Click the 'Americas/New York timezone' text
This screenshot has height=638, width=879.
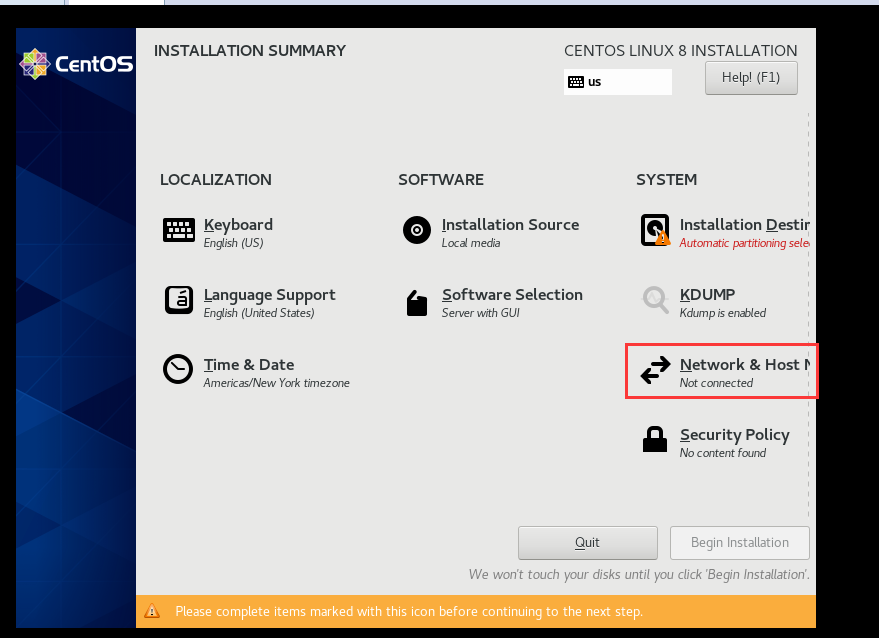pos(276,383)
